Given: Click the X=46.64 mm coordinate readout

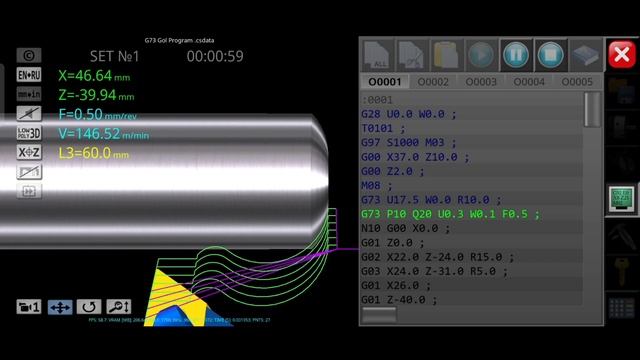Looking at the screenshot, I should tap(94, 76).
